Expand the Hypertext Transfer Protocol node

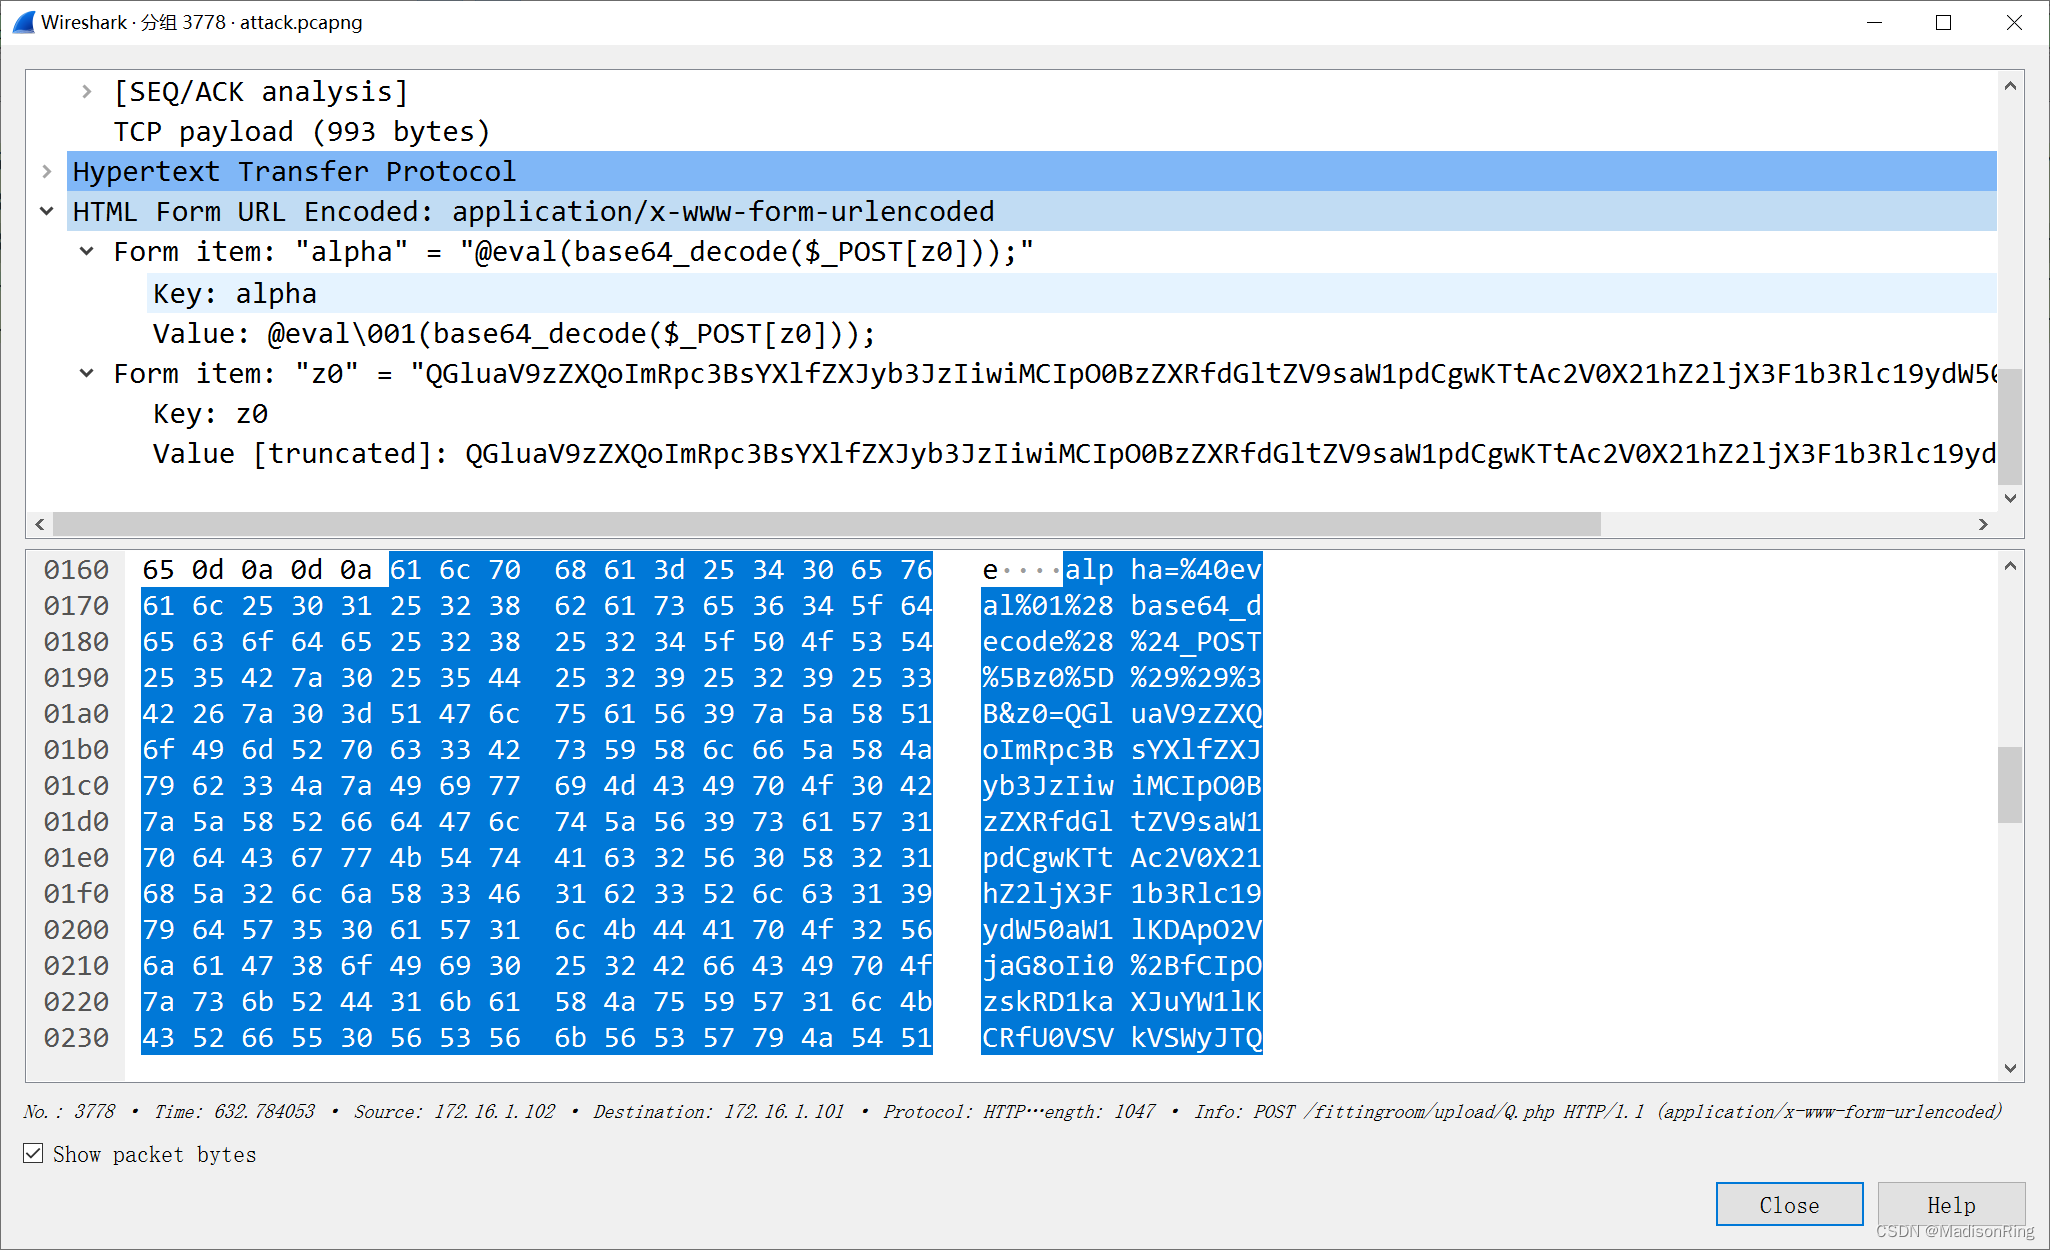[x=47, y=171]
